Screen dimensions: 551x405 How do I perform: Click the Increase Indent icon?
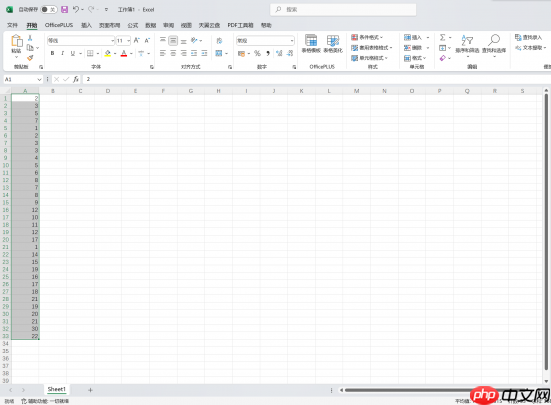point(204,53)
